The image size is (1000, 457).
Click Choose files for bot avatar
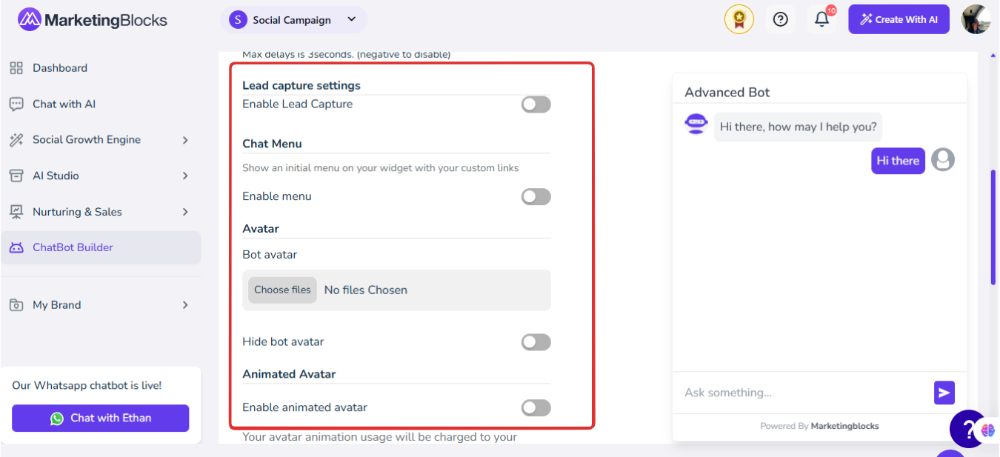(283, 290)
